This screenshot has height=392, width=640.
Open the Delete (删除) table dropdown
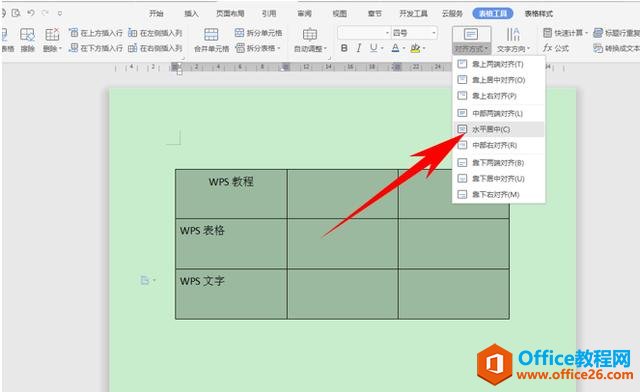[x=52, y=40]
